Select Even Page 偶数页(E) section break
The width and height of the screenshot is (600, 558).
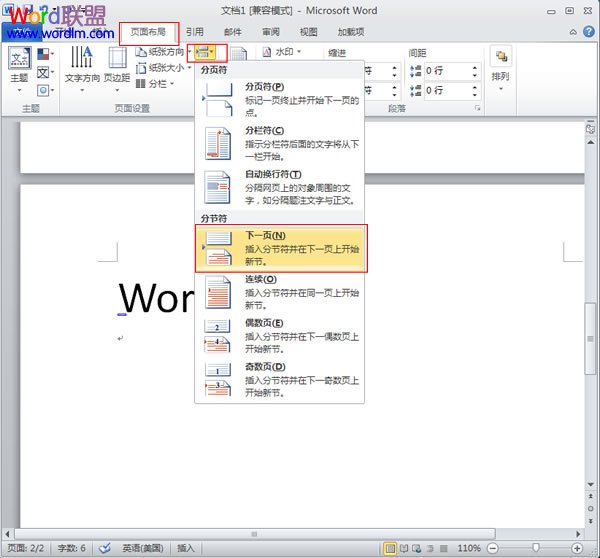pos(280,336)
